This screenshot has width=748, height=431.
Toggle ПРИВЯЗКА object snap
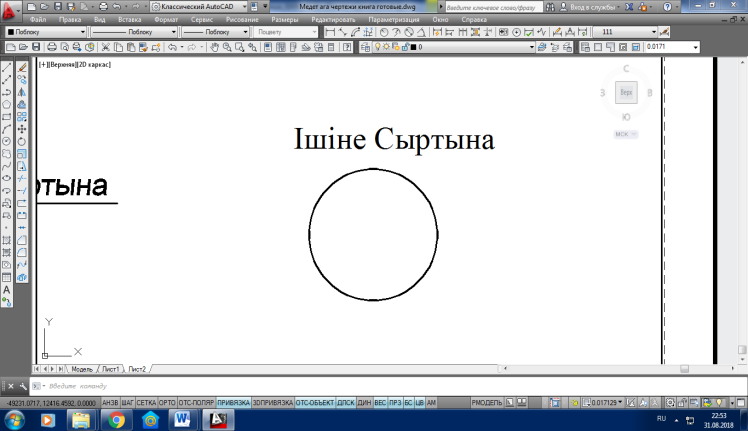point(233,403)
